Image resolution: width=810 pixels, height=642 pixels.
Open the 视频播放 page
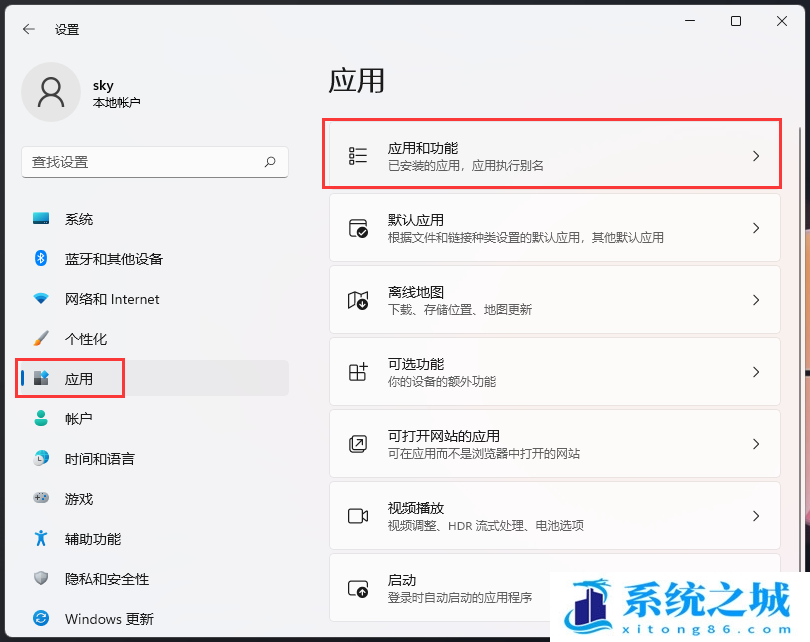point(554,516)
